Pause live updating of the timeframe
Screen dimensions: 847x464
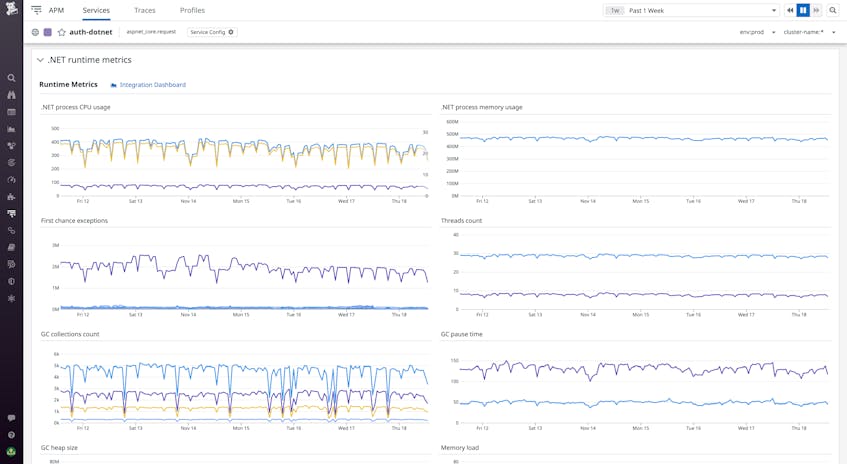click(803, 10)
